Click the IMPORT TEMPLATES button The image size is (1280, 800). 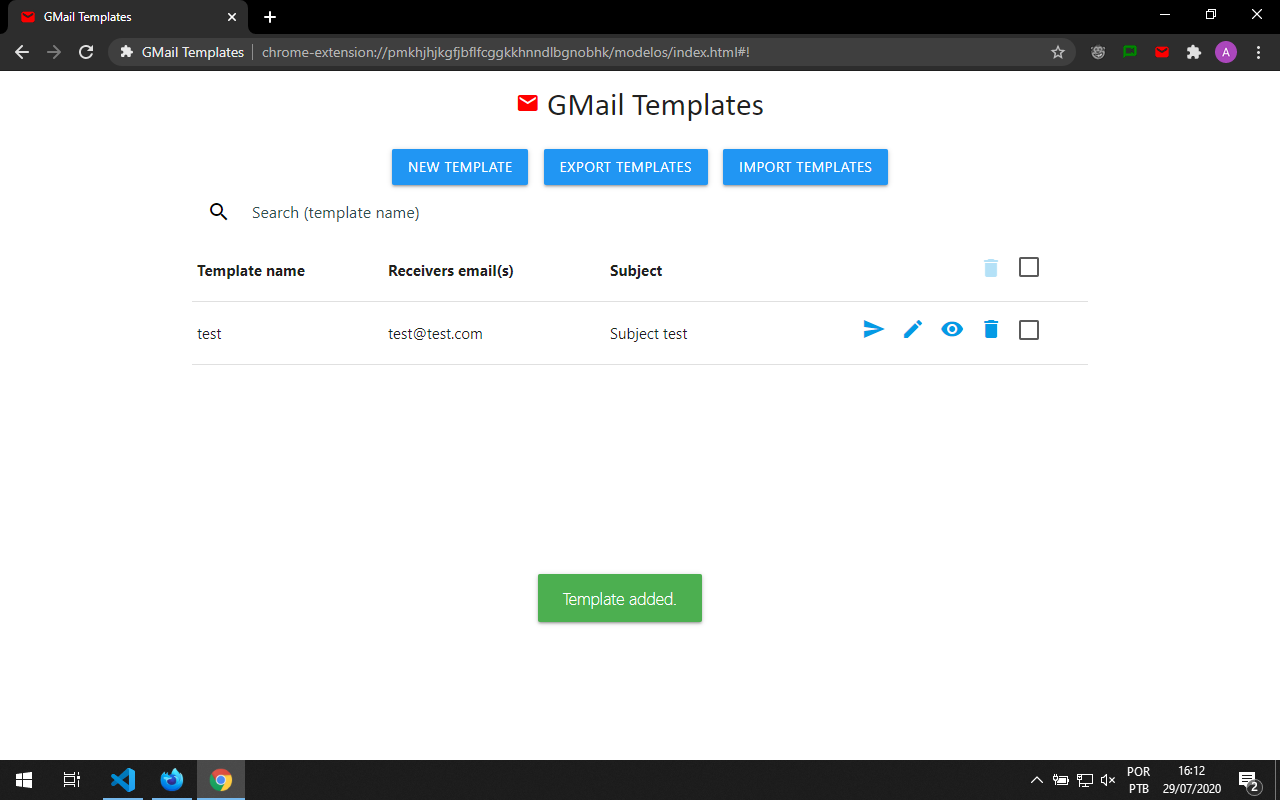(805, 167)
